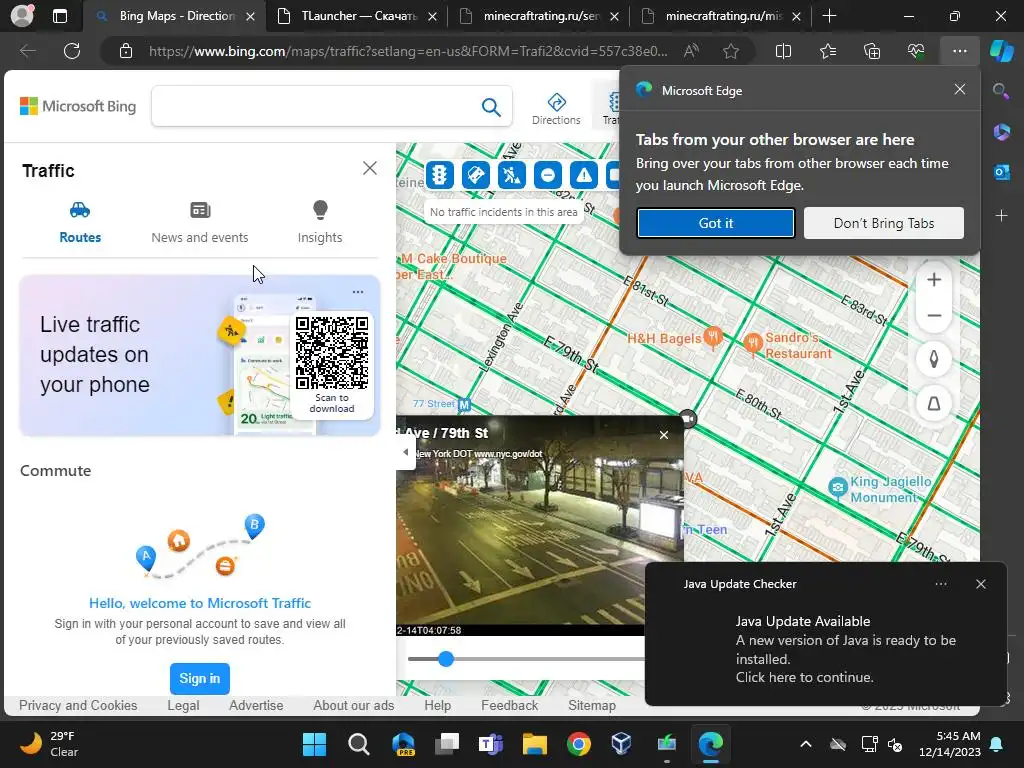The image size is (1024, 768).
Task: Open the Legal footer link
Action: [x=183, y=705]
